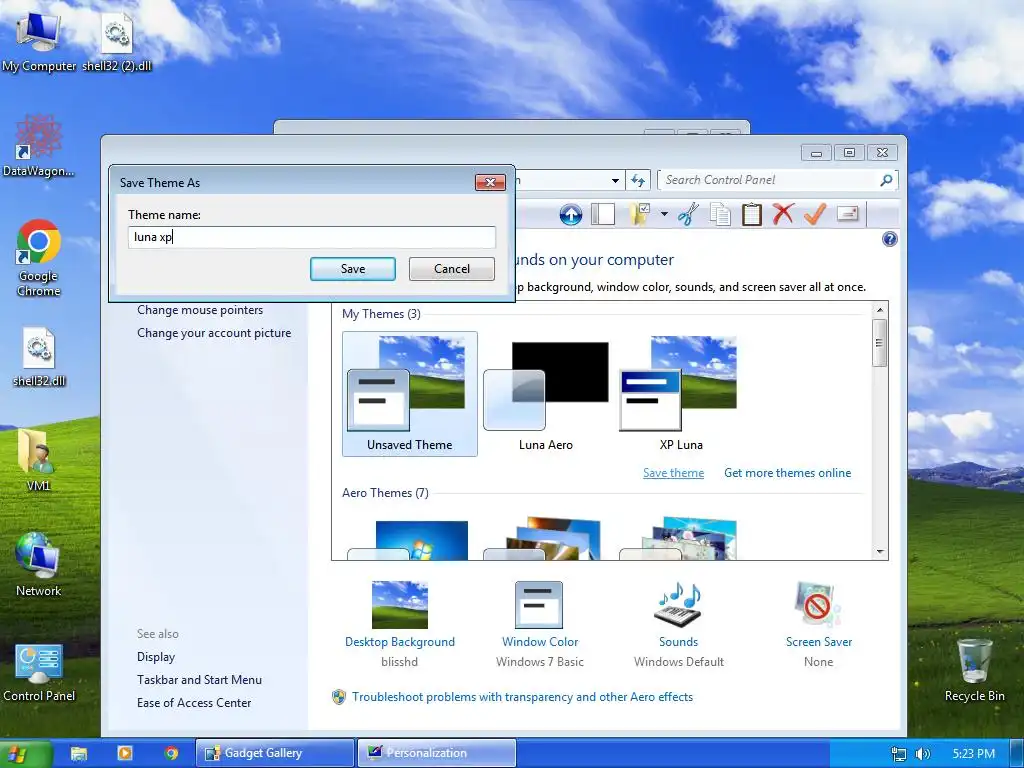Click the Save button in Save Theme As dialog
This screenshot has height=768, width=1024.
coord(353,268)
